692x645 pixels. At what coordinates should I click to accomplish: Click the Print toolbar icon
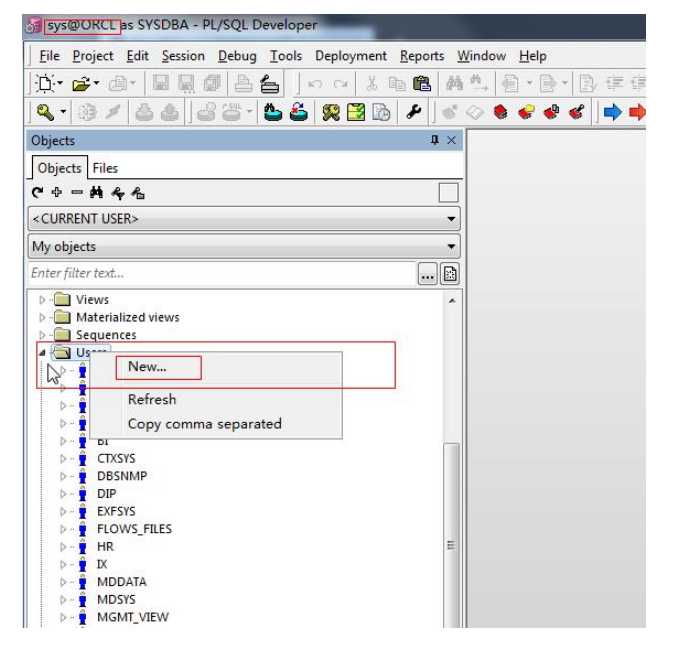click(x=243, y=82)
